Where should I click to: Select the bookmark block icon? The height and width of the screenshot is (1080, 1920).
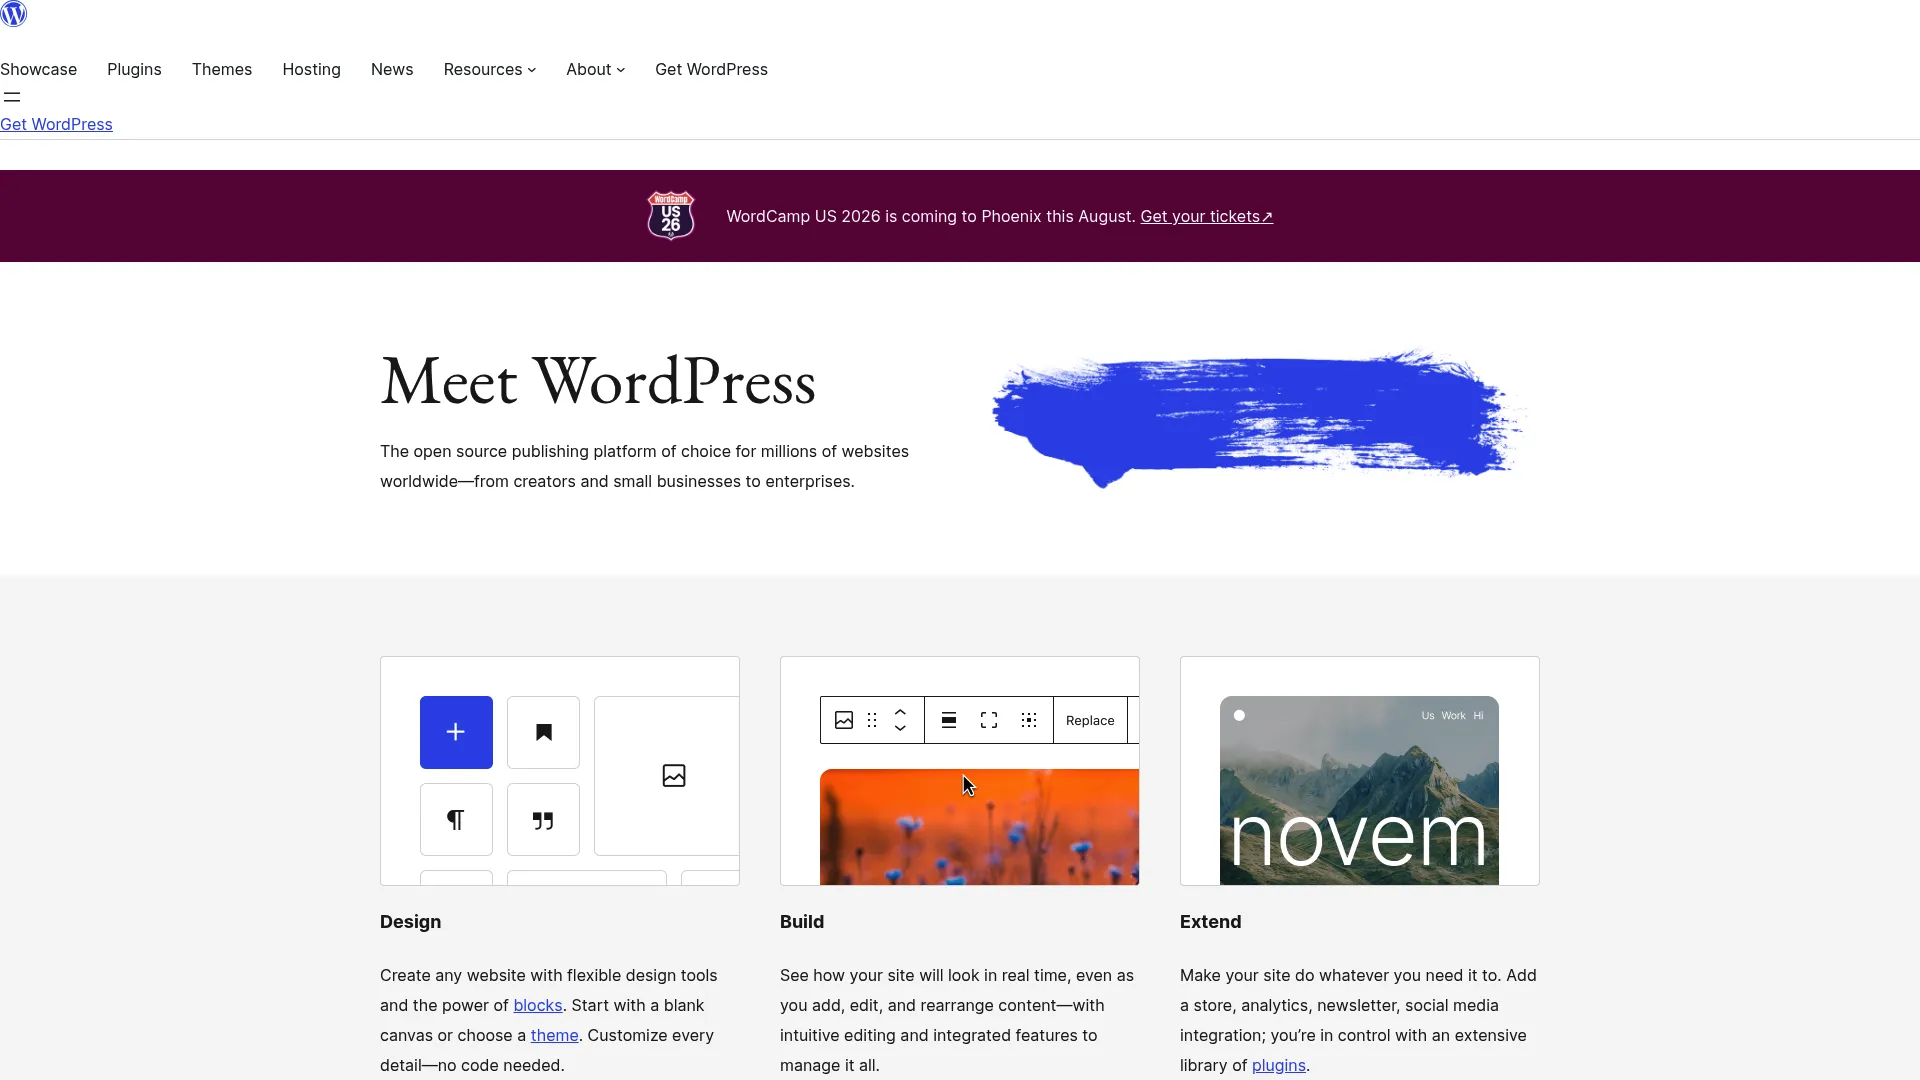pos(543,732)
